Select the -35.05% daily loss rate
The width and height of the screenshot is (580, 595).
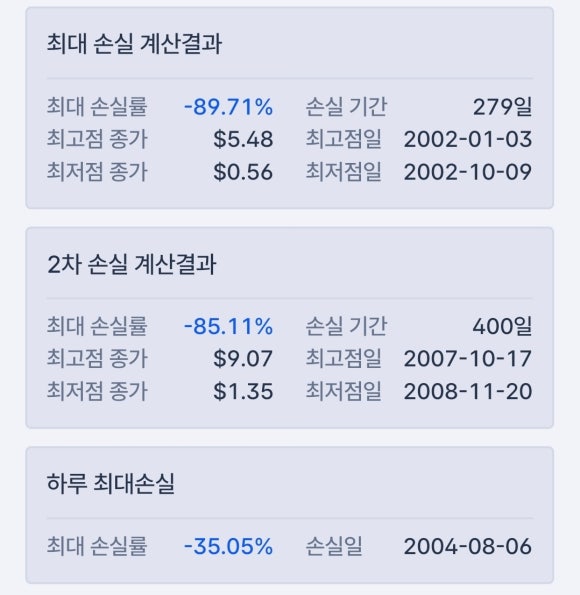coord(229,546)
